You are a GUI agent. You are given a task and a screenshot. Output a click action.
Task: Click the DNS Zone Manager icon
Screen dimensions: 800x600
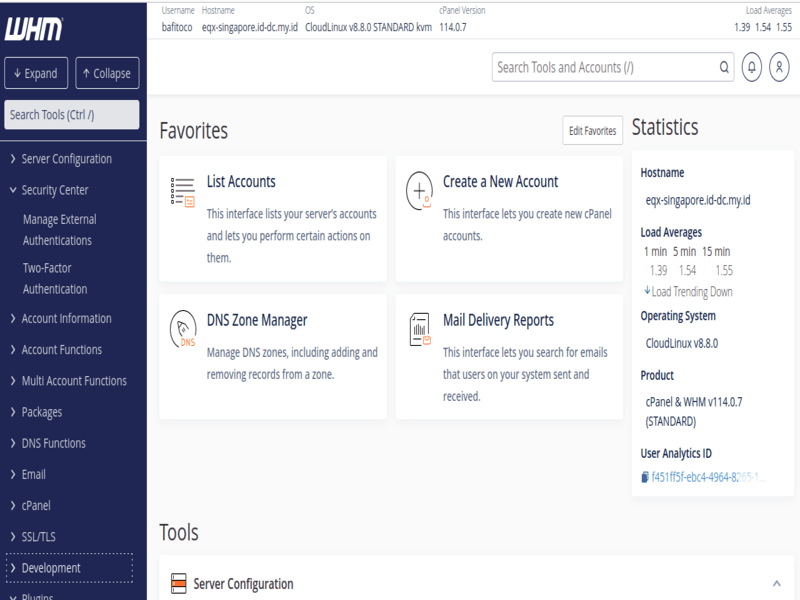[x=183, y=329]
